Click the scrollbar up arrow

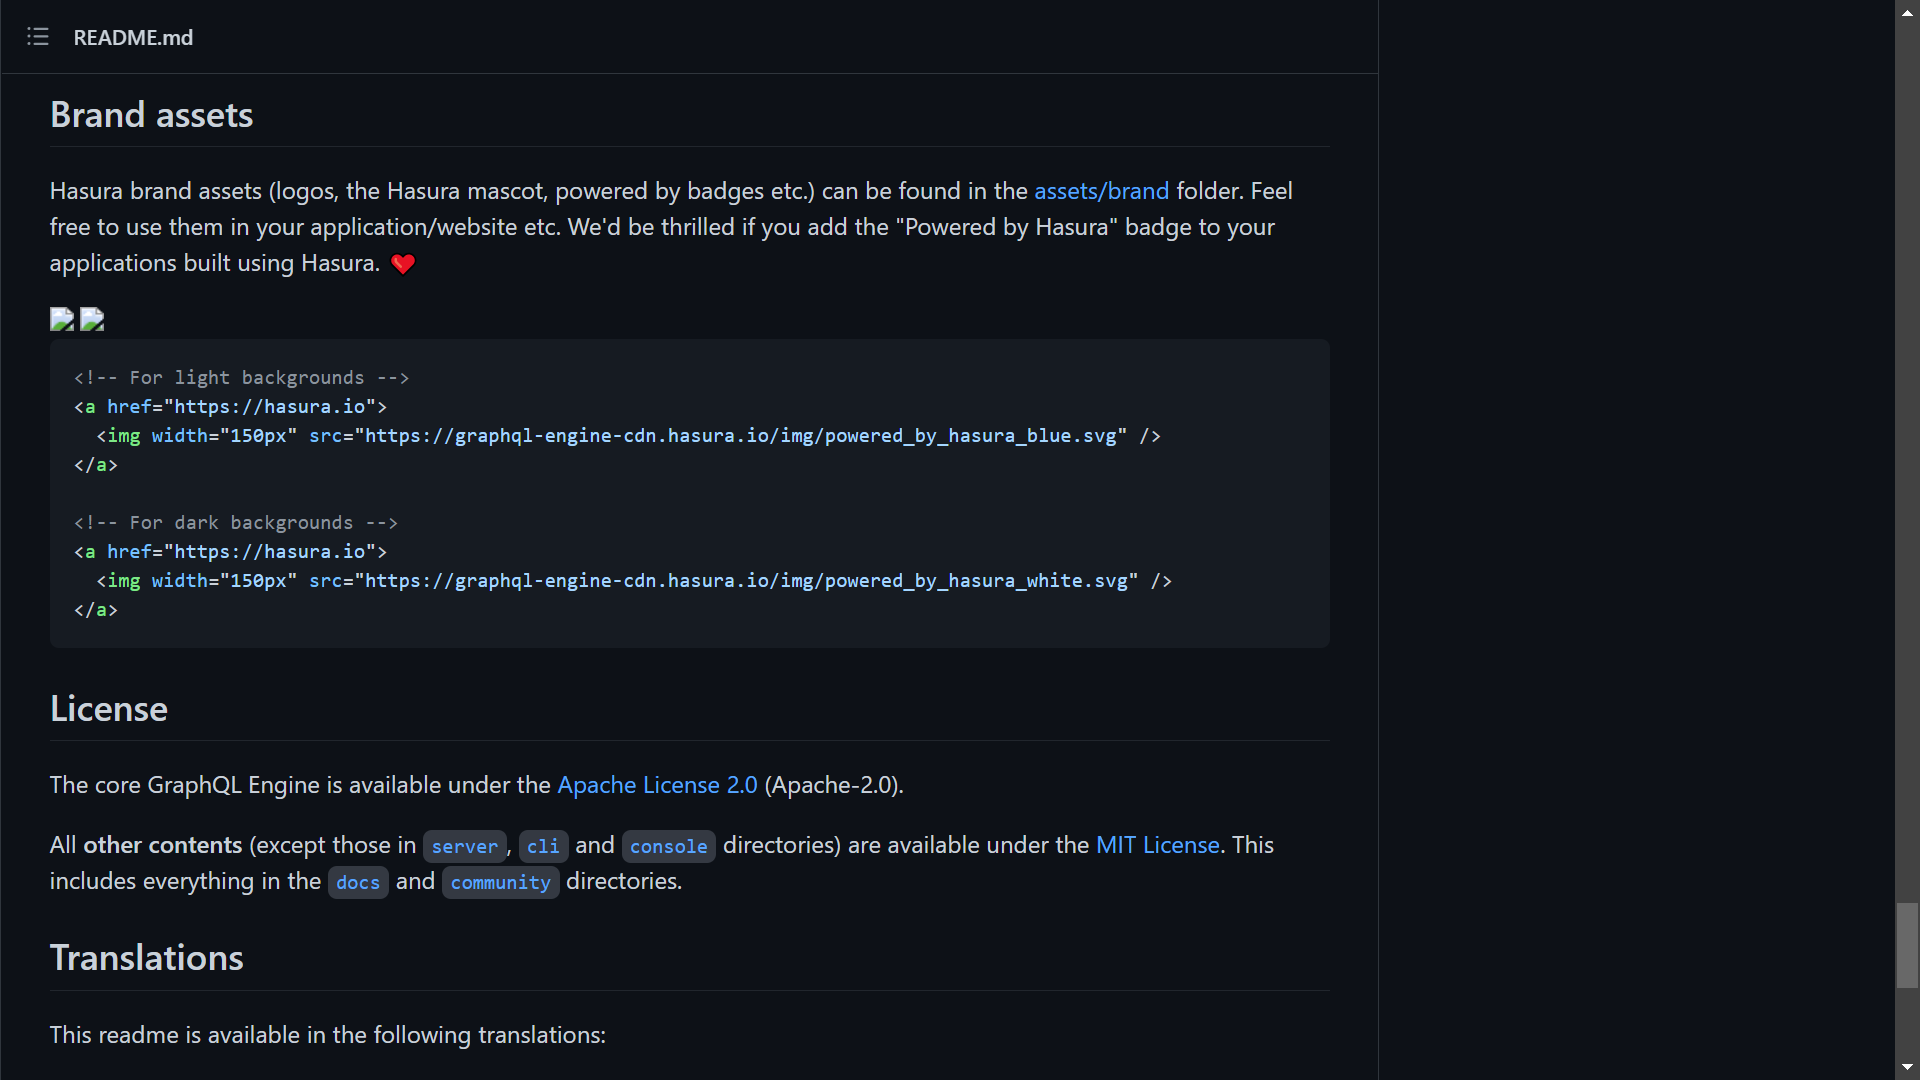(1906, 11)
